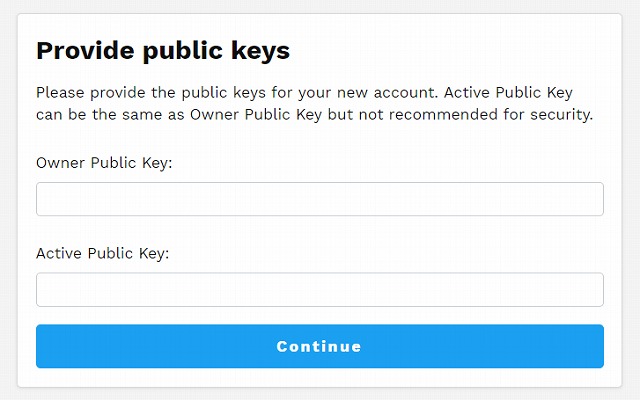Select the "Provide public keys" heading
Image resolution: width=640 pixels, height=400 pixels.
point(163,51)
